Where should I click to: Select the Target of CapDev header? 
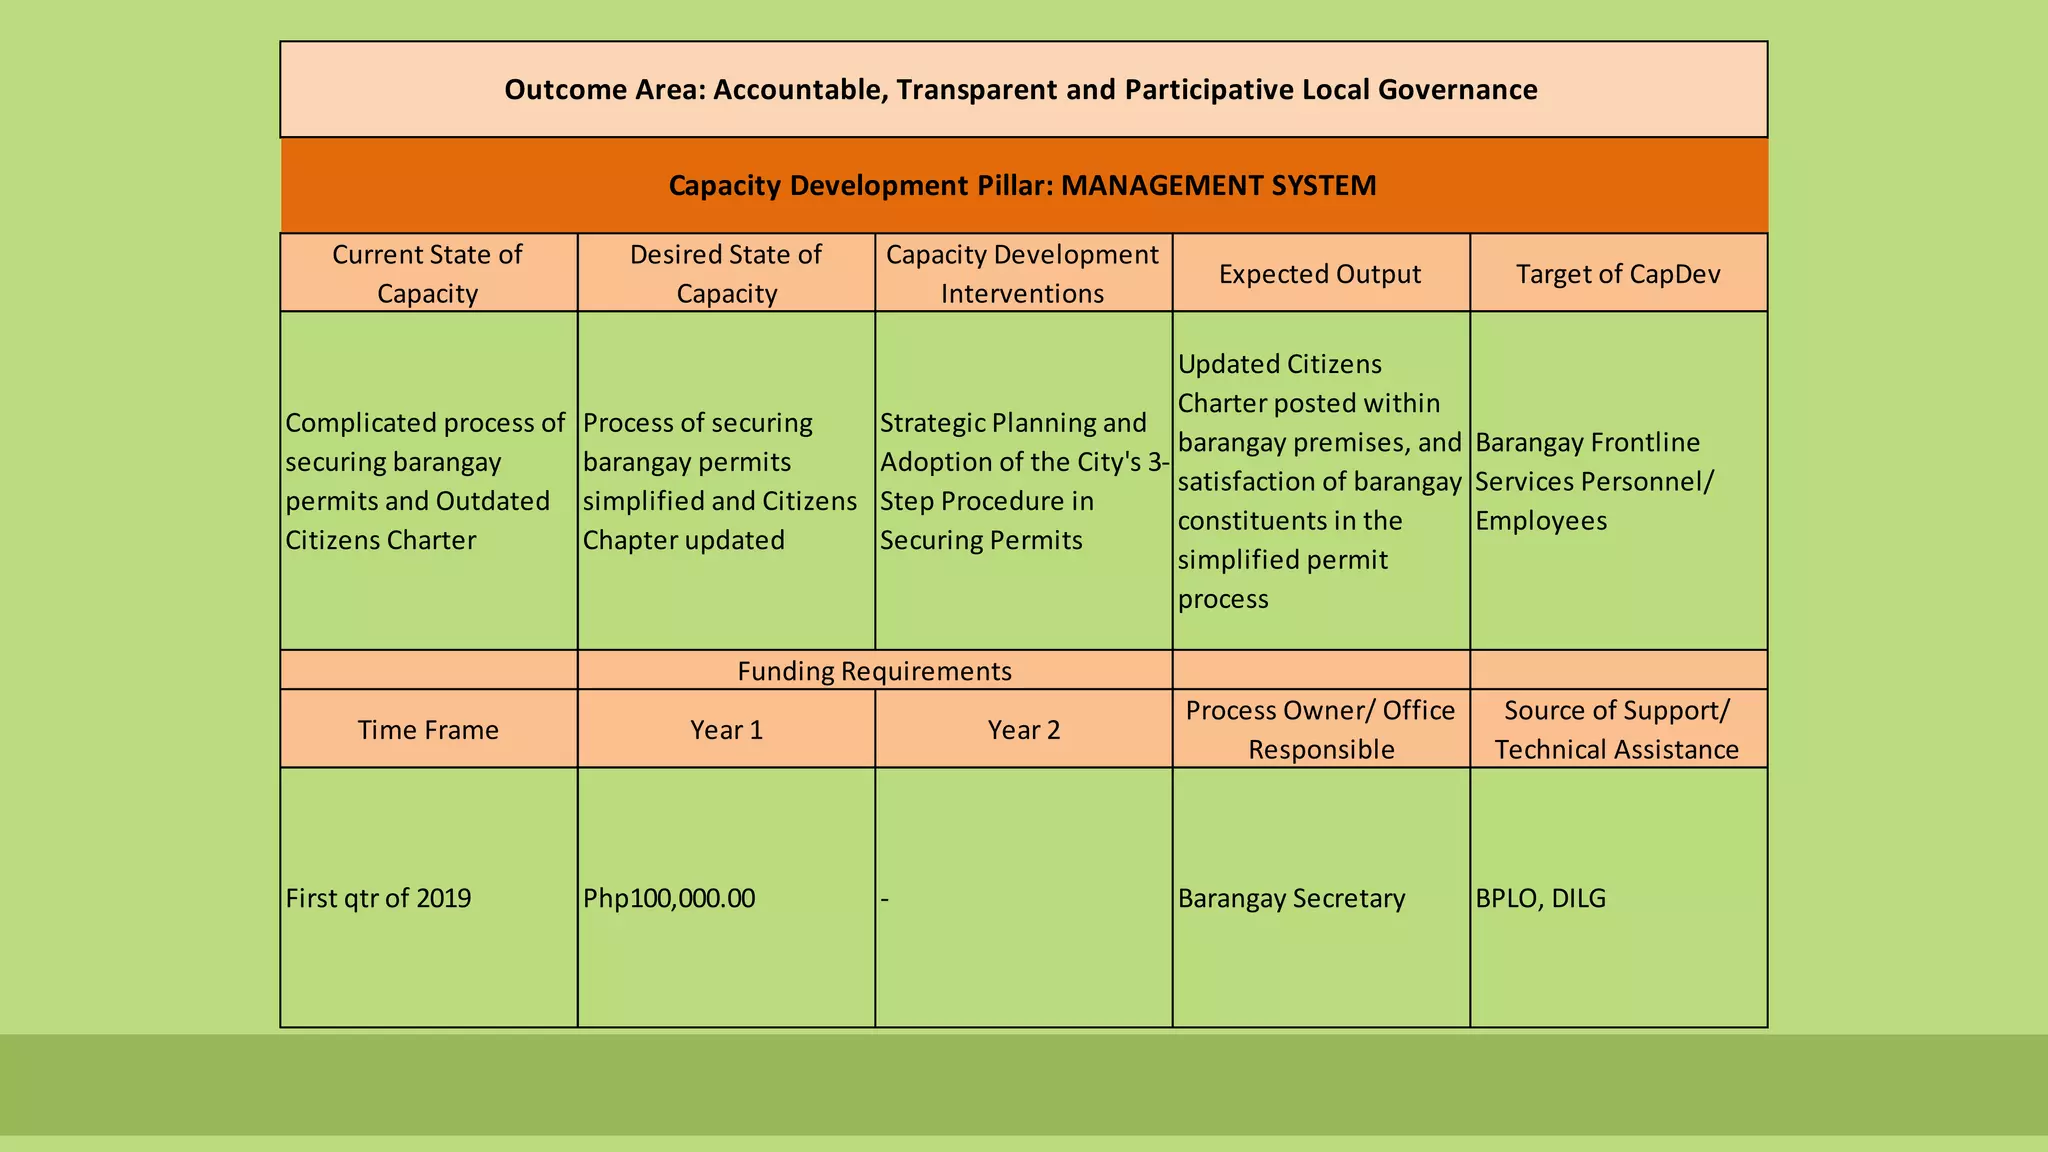point(1618,274)
